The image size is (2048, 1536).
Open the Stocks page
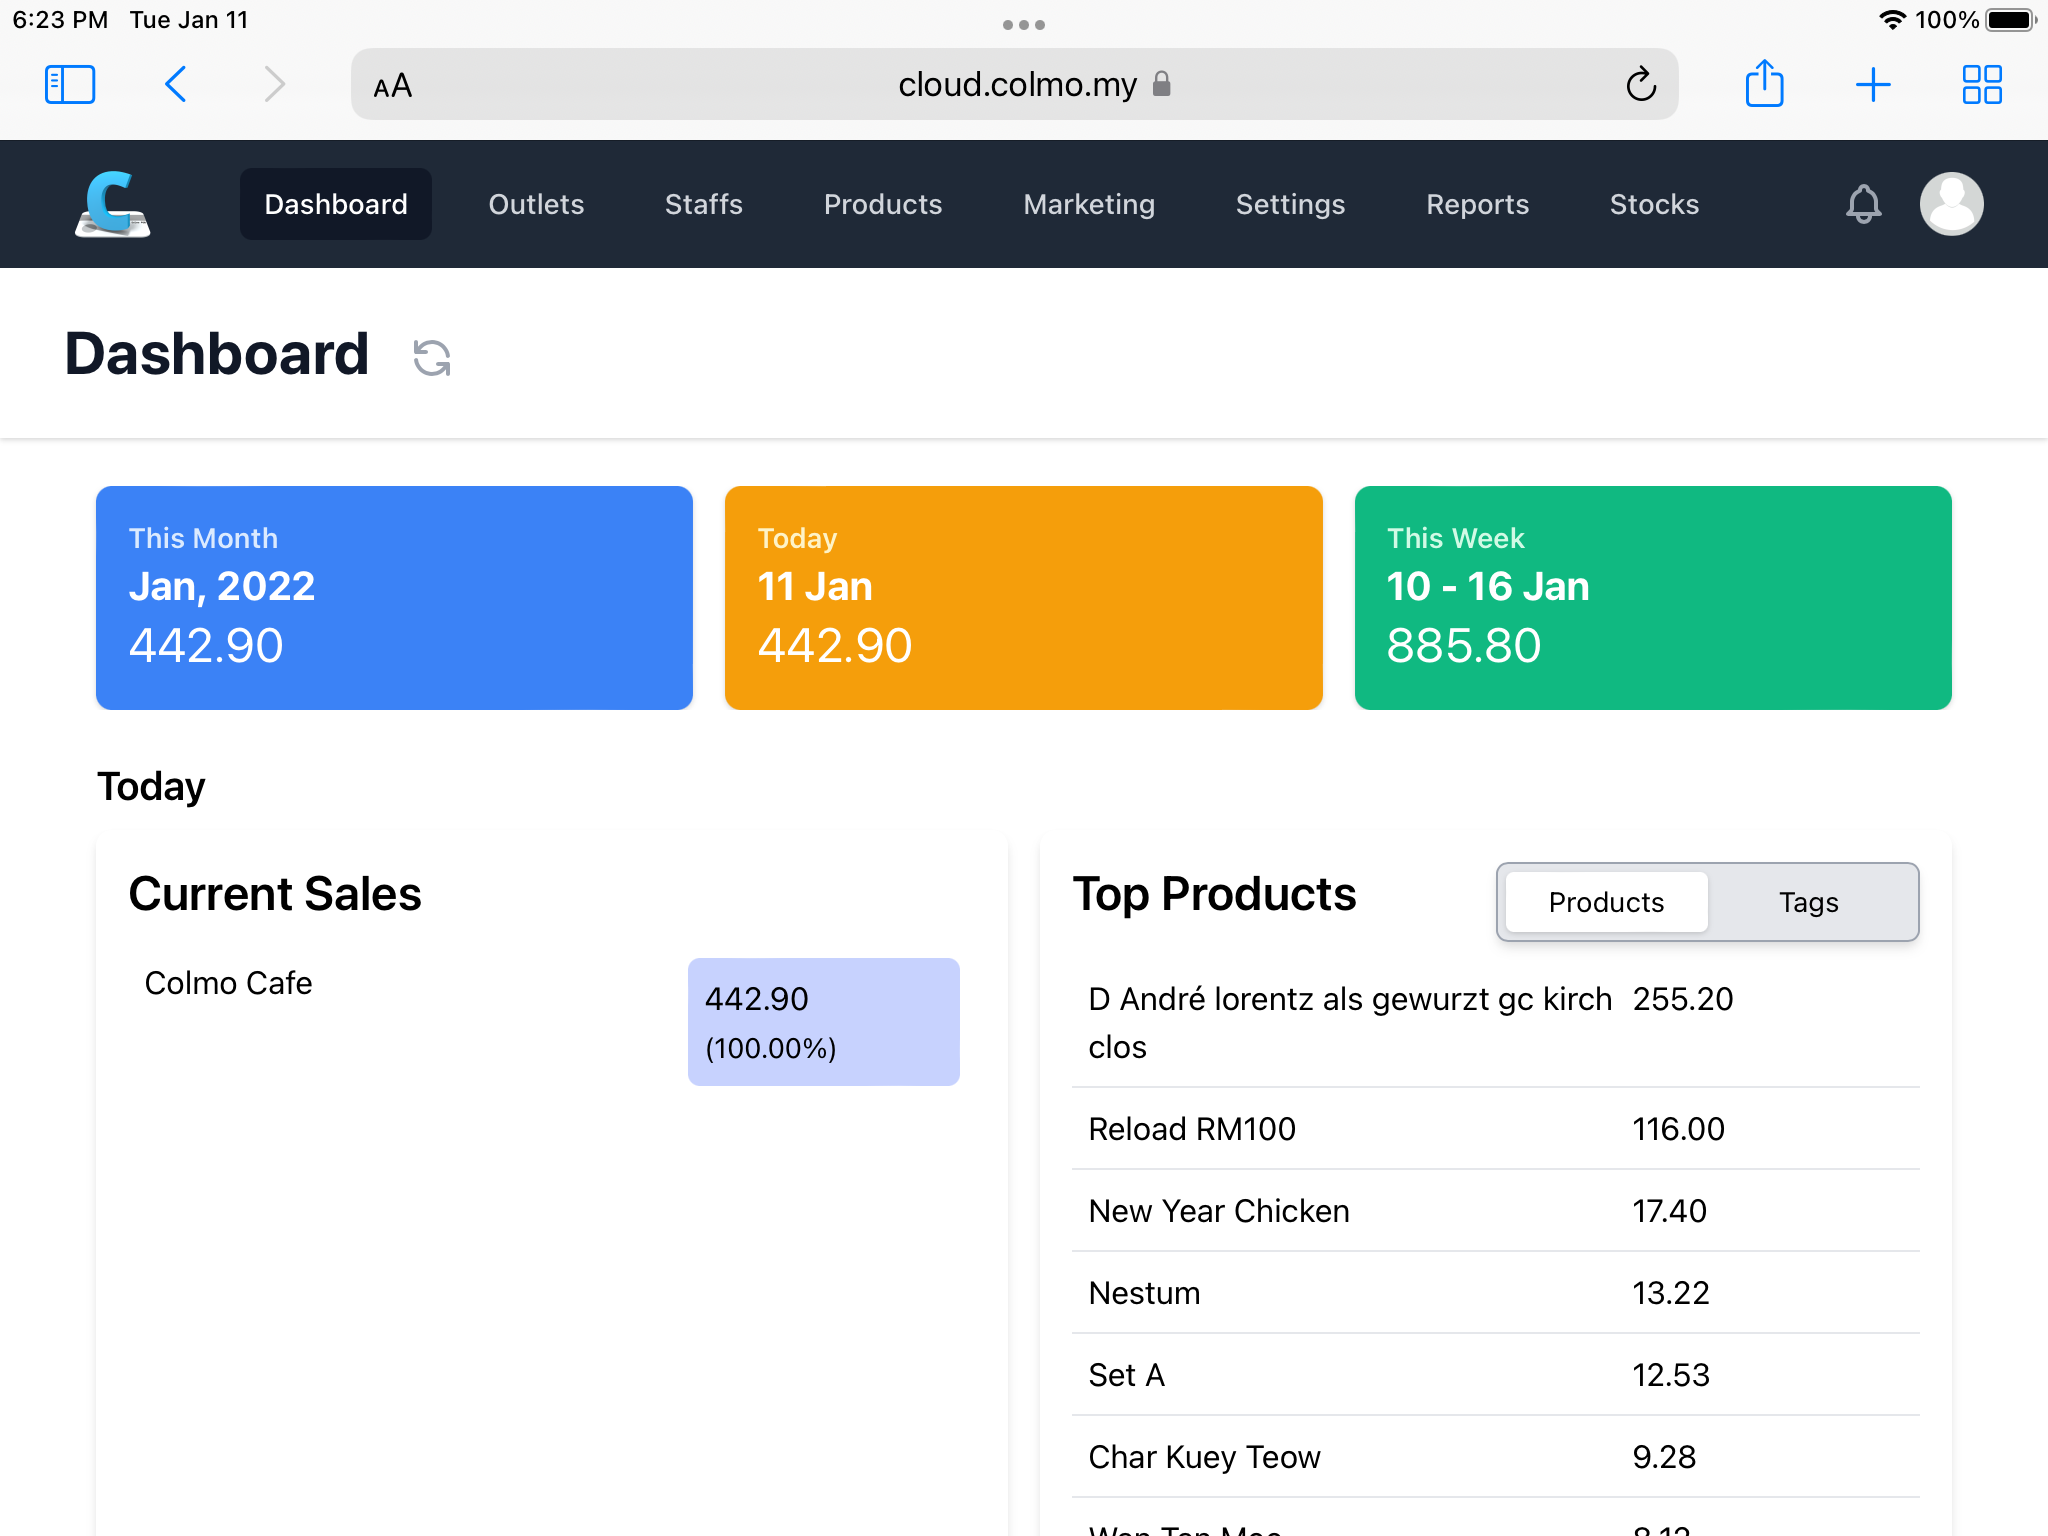[x=1654, y=204]
